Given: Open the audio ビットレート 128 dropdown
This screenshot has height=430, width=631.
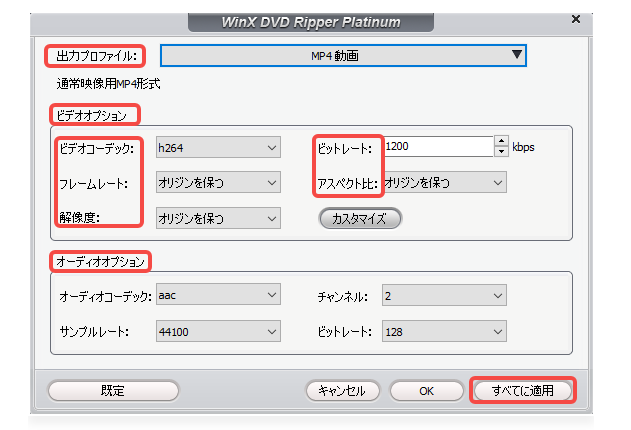Looking at the screenshot, I should [444, 331].
